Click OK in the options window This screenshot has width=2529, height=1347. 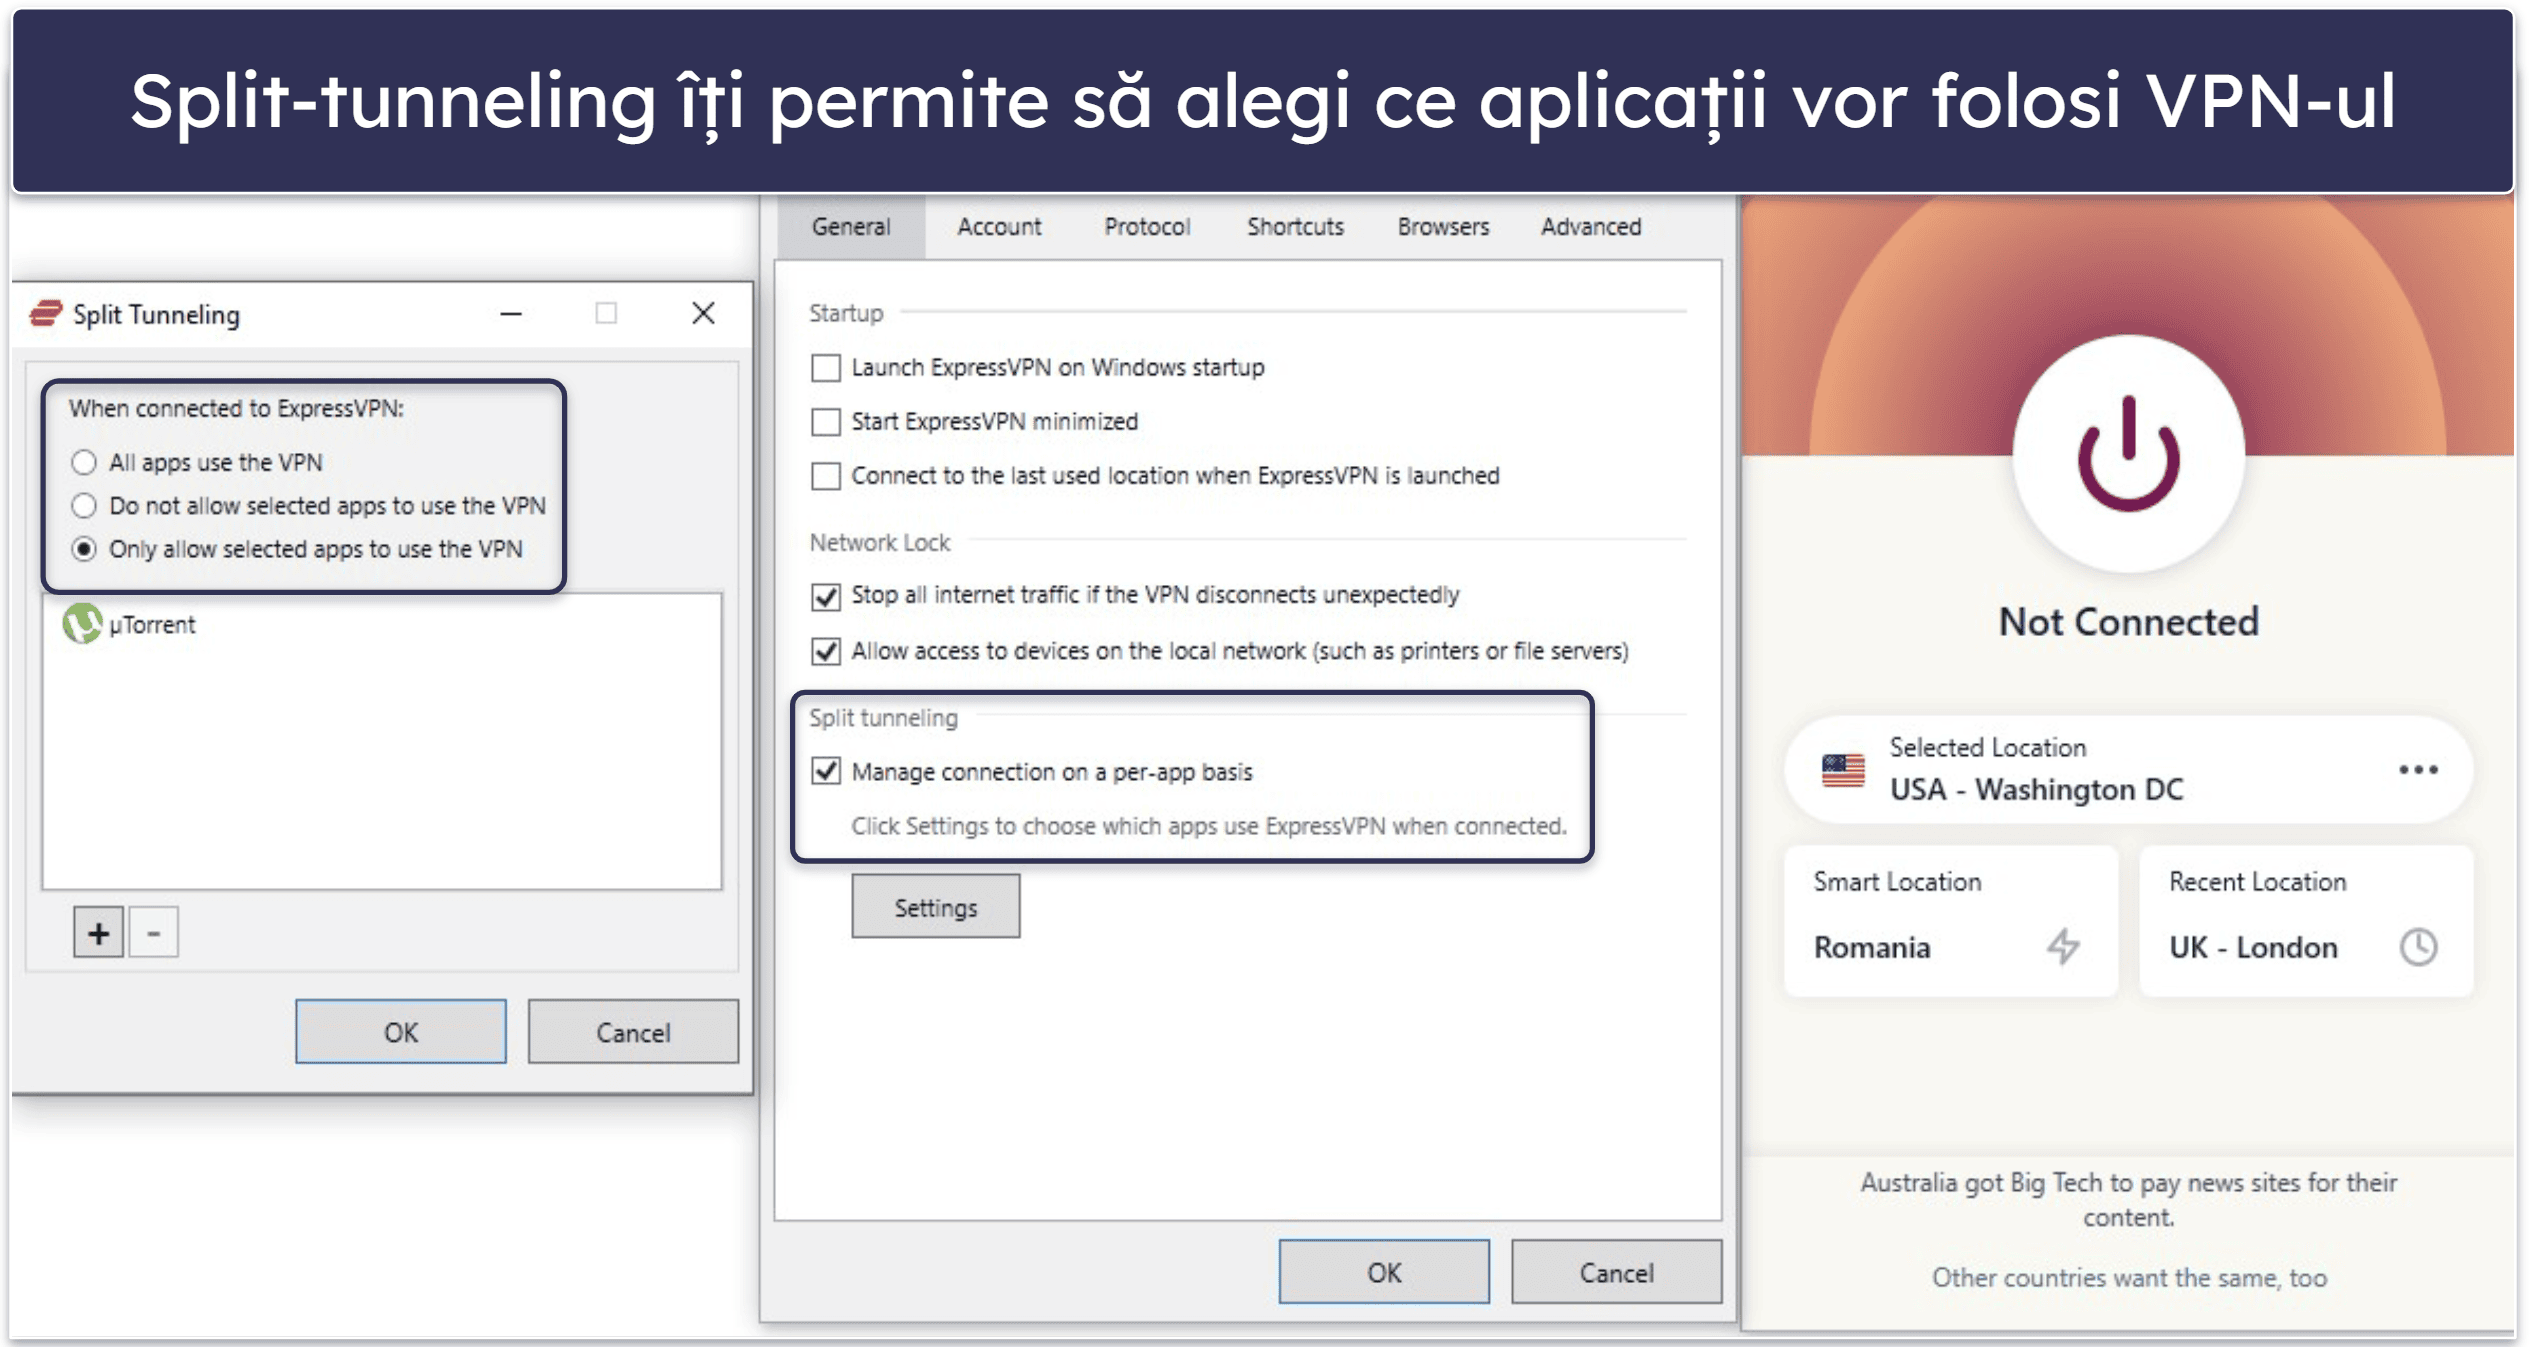(x=1383, y=1272)
